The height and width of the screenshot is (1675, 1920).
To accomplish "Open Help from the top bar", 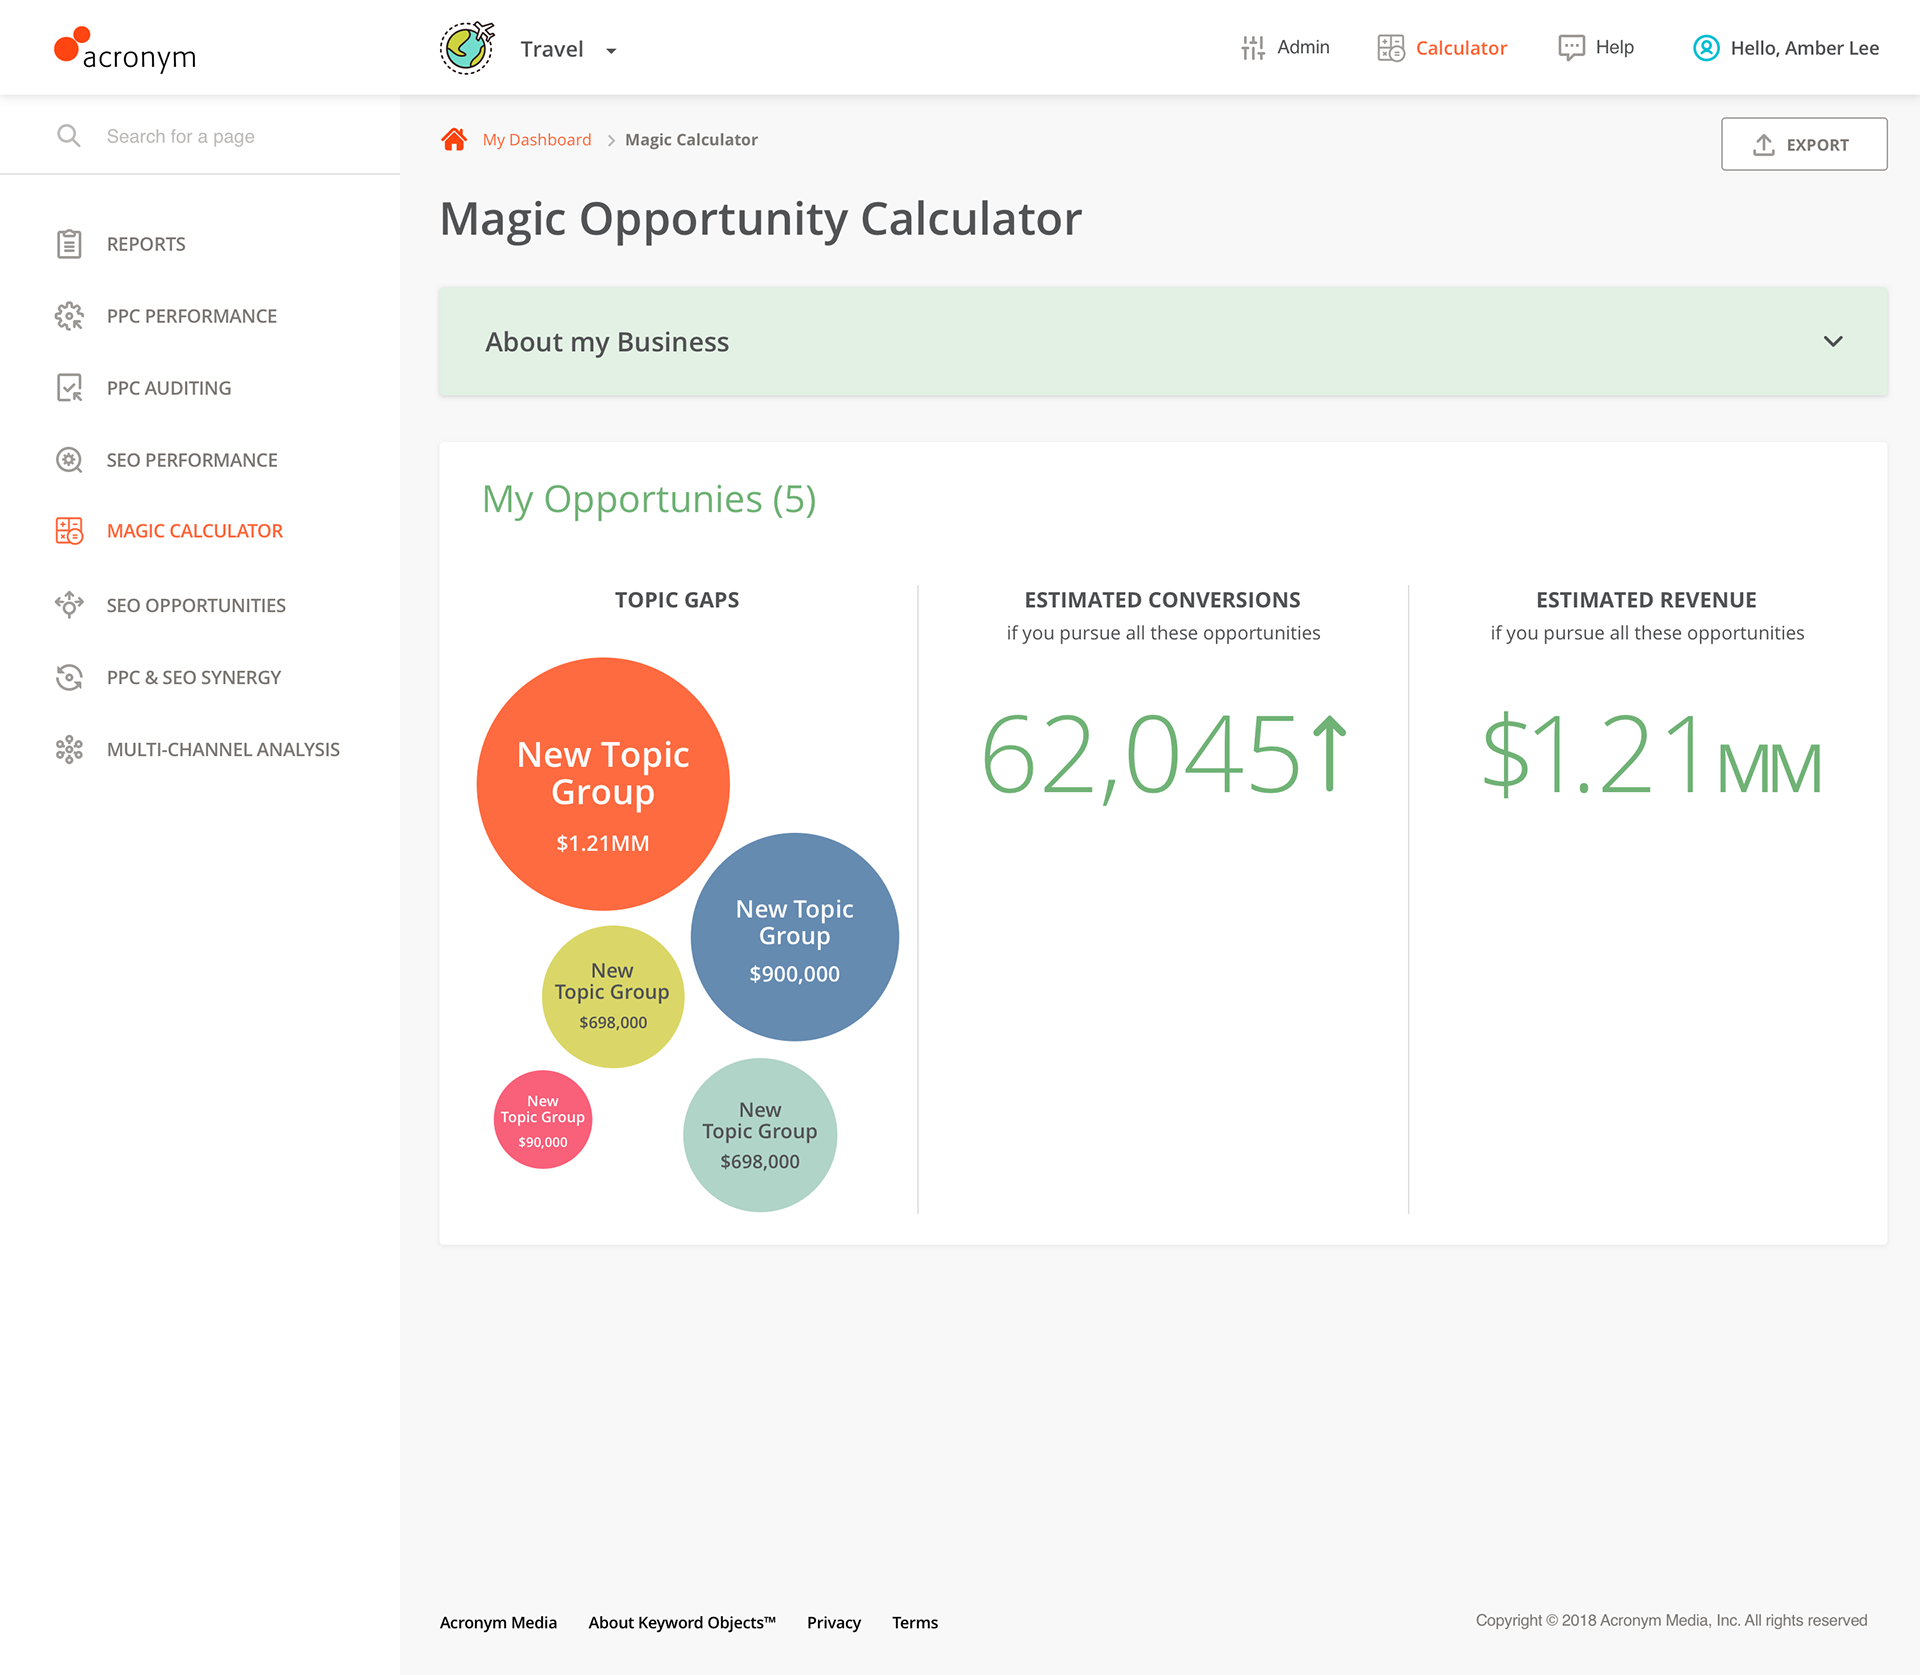I will tap(1596, 48).
